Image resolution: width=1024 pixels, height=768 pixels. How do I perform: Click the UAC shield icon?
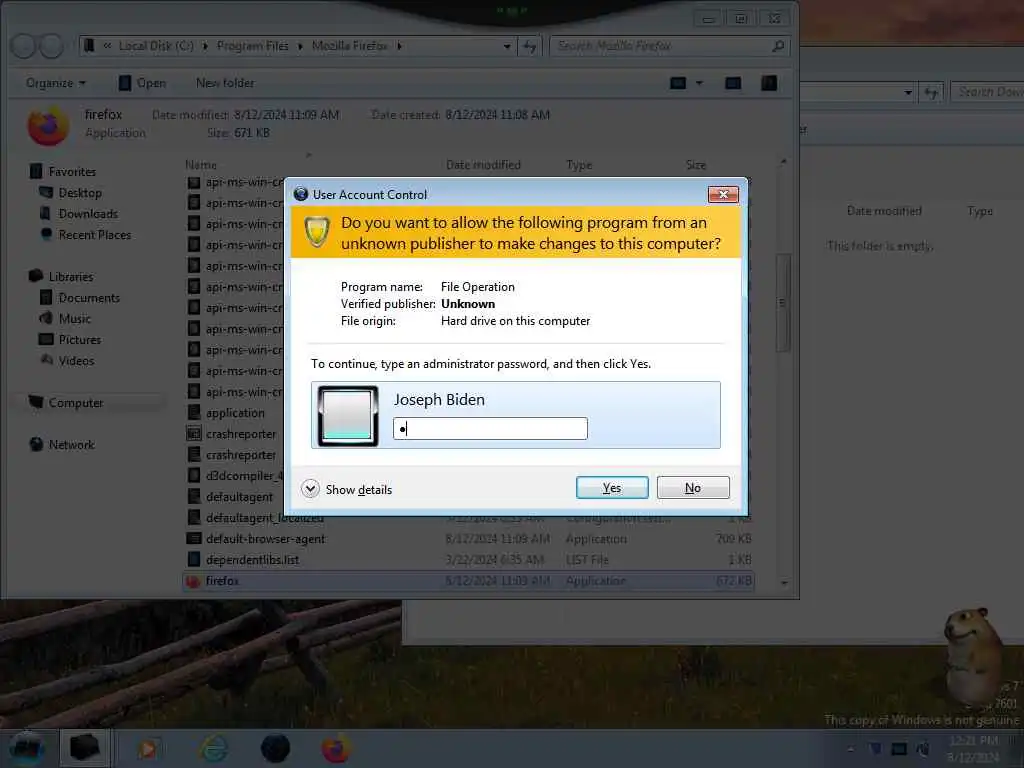(x=317, y=232)
